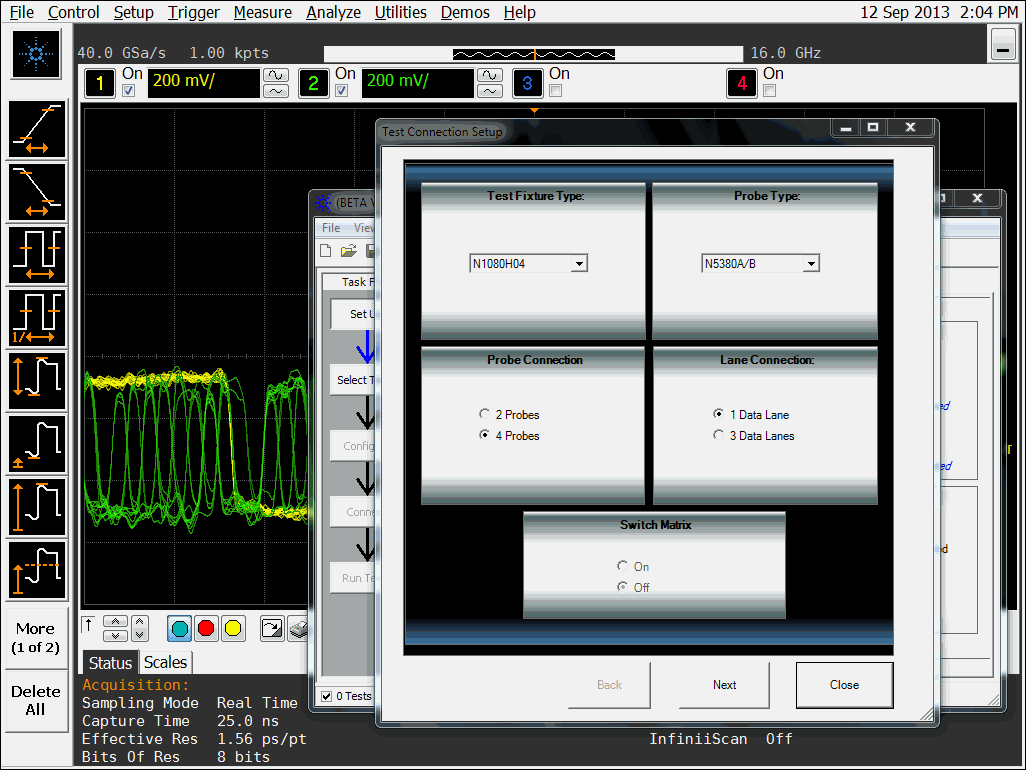Select the fall time measurement icon

pos(37,192)
